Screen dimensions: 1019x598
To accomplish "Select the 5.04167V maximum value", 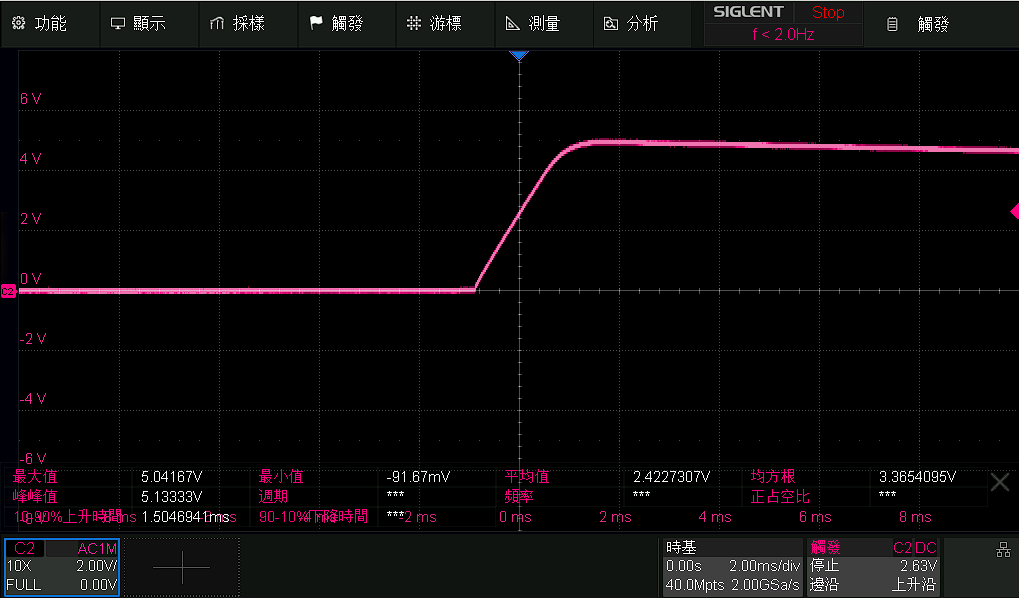I will tap(172, 477).
